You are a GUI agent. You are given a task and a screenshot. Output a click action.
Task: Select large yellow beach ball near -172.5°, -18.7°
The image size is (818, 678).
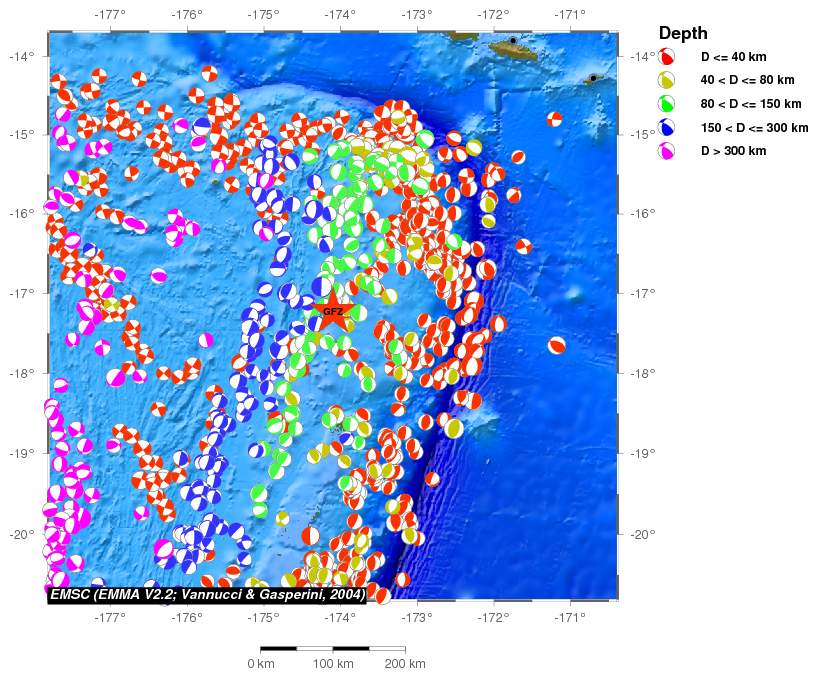click(454, 428)
